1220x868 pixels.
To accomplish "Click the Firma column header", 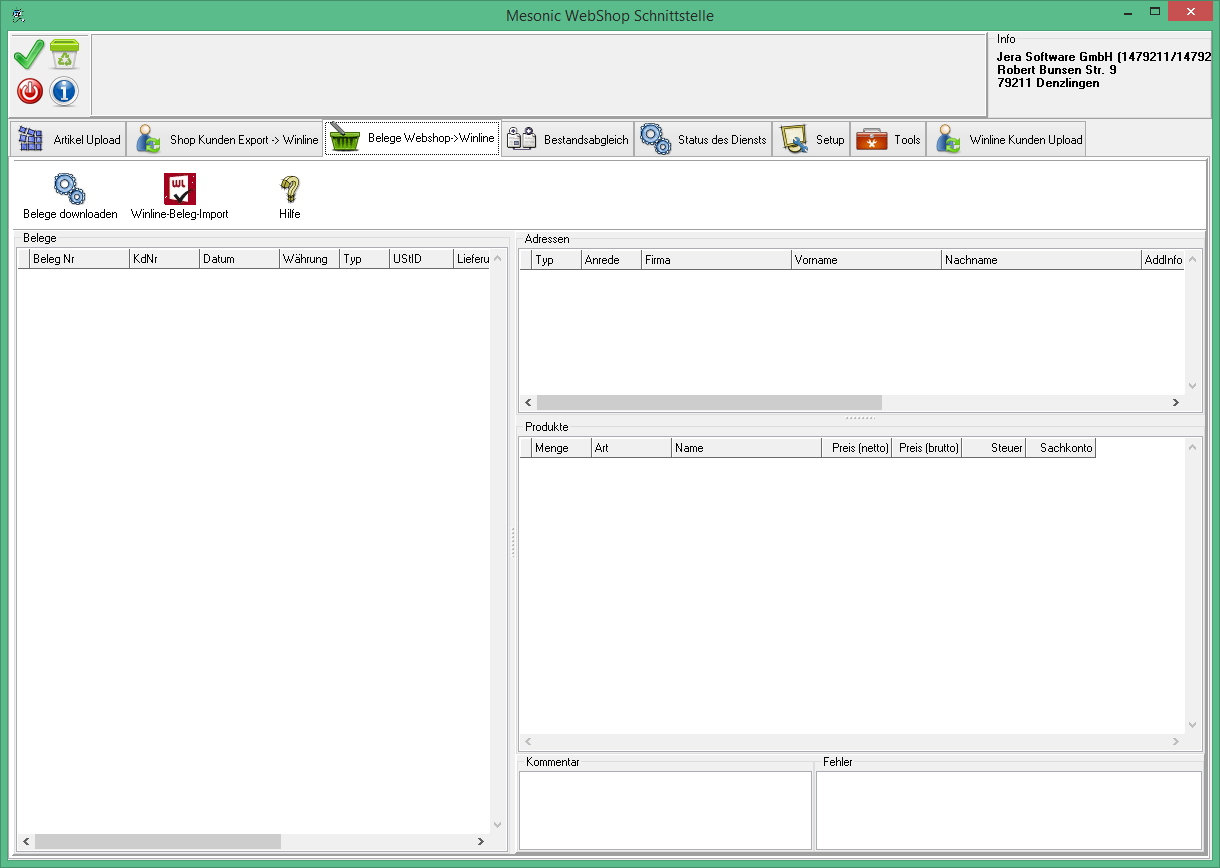I will [x=716, y=260].
